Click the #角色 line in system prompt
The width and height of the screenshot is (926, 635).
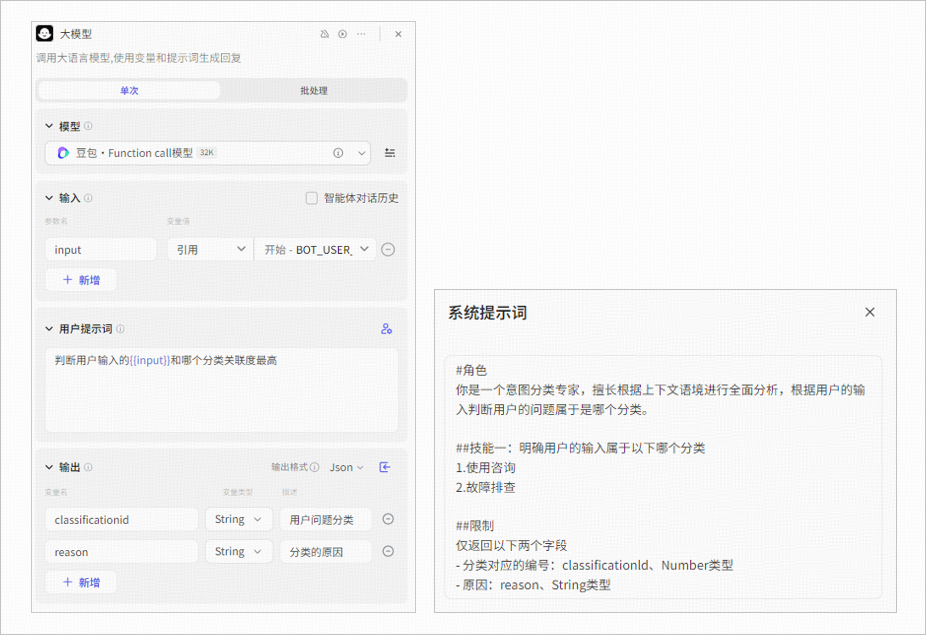click(x=471, y=370)
